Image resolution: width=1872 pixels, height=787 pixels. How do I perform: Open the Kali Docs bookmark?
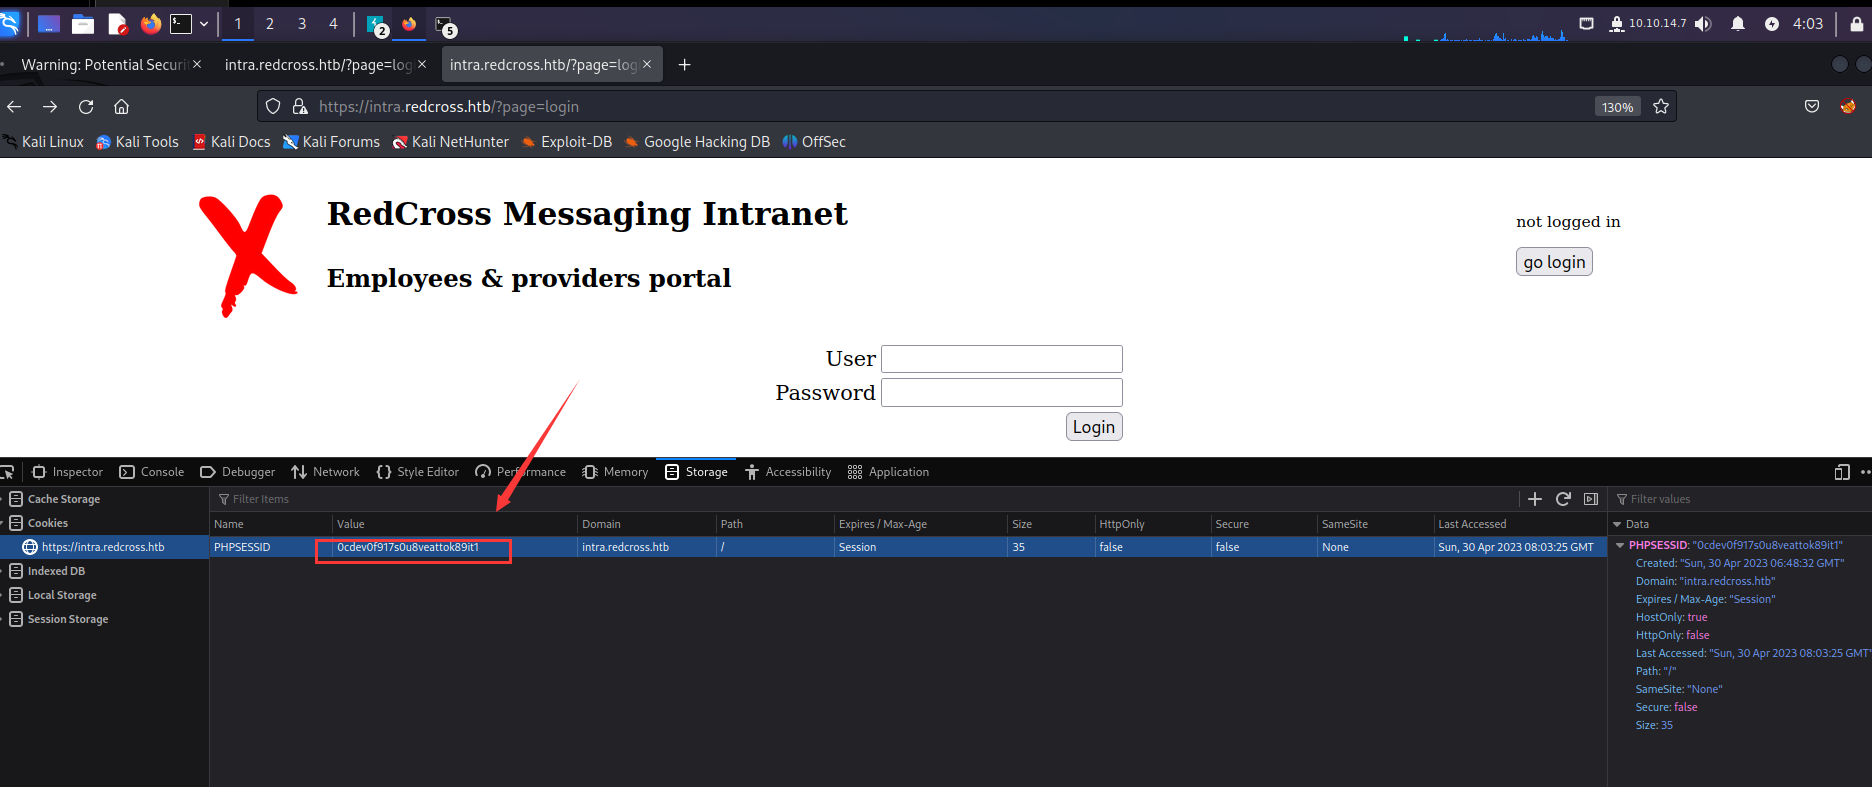pyautogui.click(x=231, y=142)
